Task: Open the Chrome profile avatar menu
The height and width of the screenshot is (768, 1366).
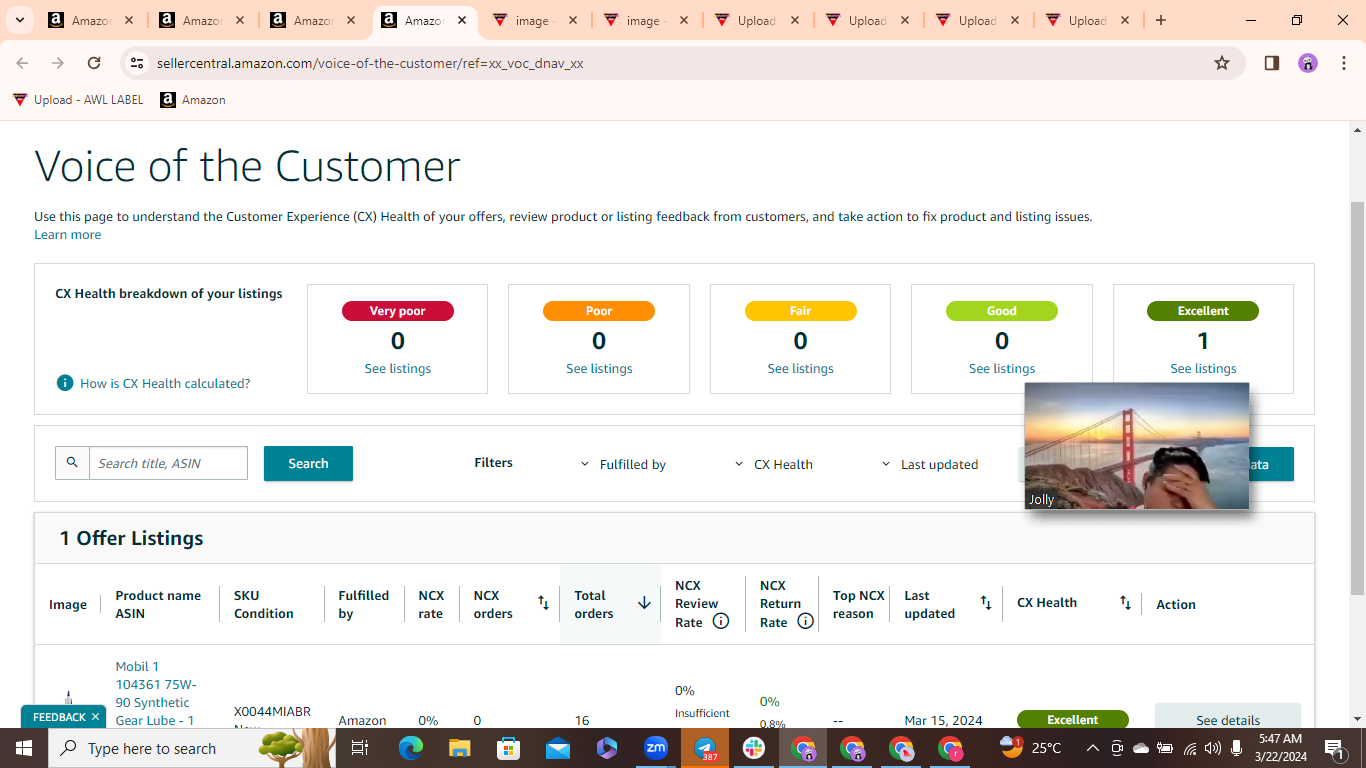Action: pos(1308,63)
